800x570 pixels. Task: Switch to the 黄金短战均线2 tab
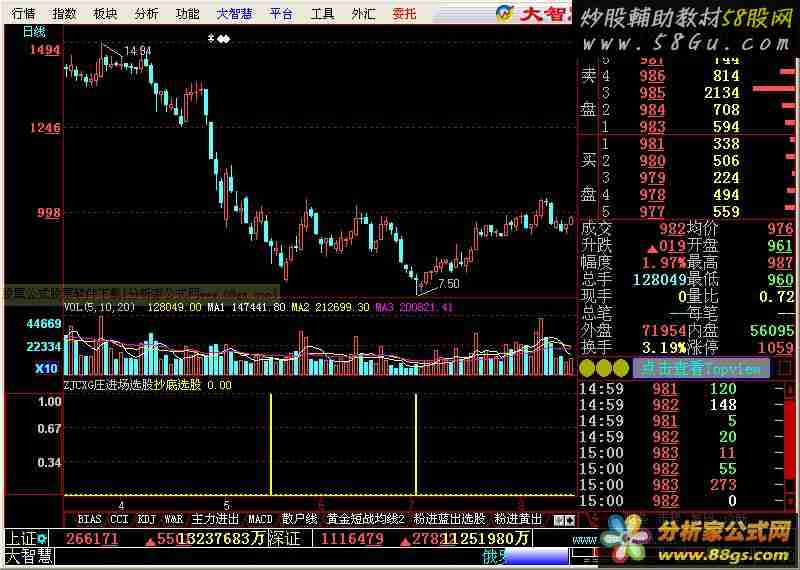pos(365,519)
